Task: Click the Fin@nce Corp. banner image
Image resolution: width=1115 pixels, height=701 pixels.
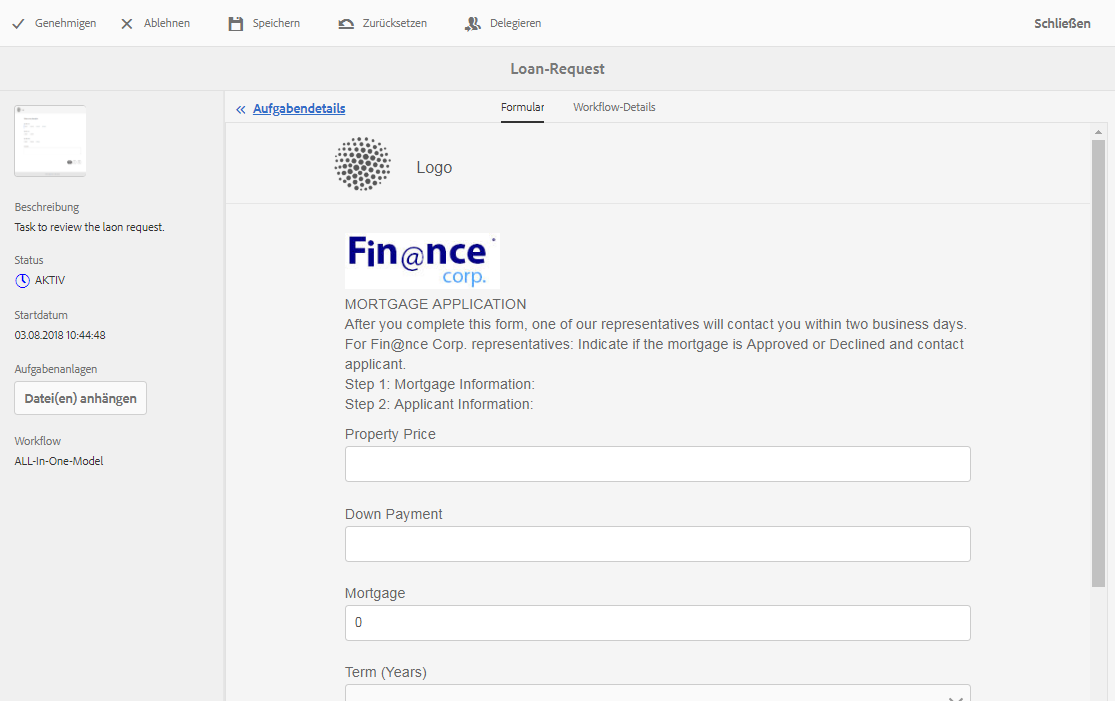Action: point(422,261)
